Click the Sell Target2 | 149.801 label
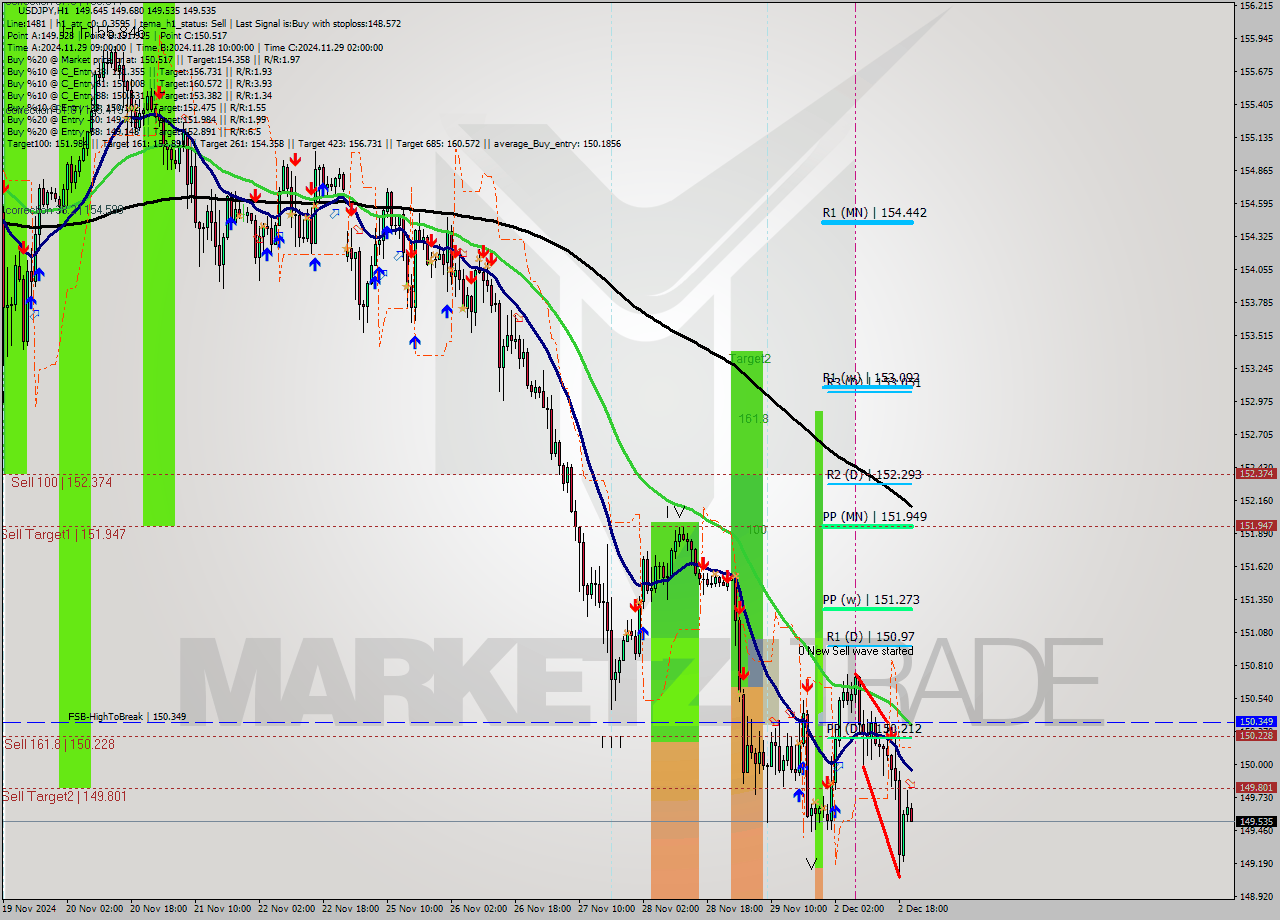Image resolution: width=1280 pixels, height=920 pixels. [x=64, y=796]
